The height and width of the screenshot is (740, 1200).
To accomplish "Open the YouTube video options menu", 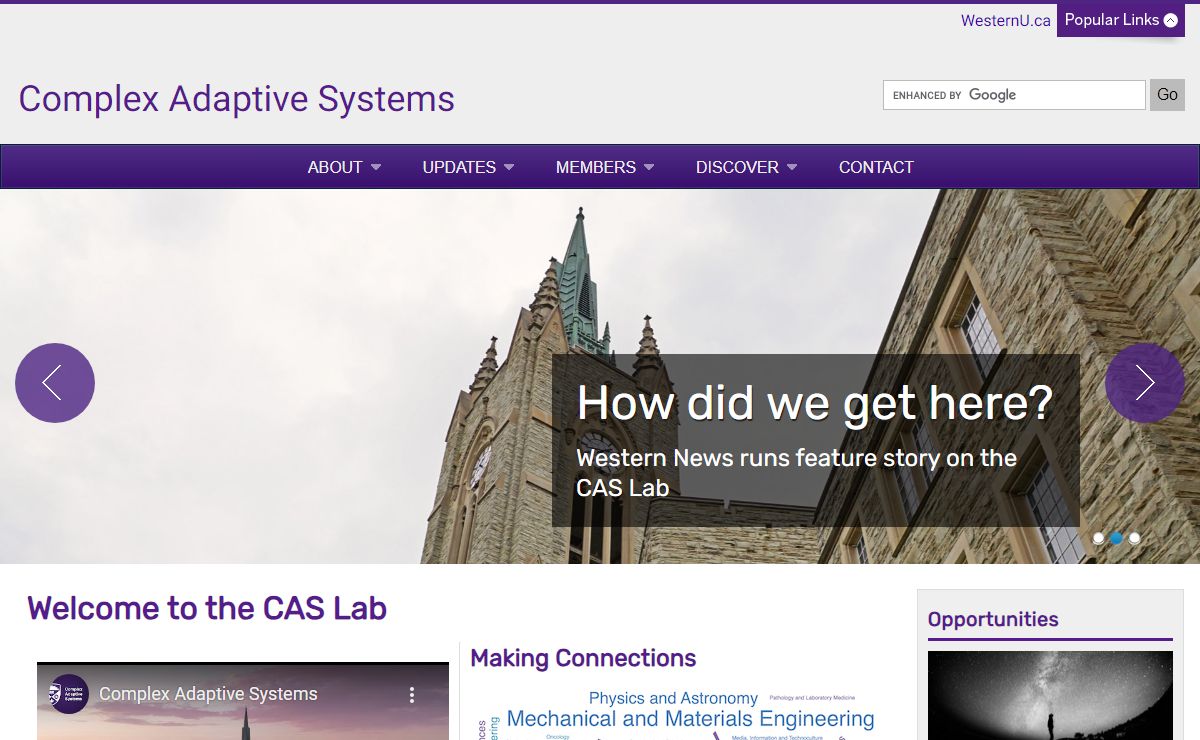I will pos(412,695).
